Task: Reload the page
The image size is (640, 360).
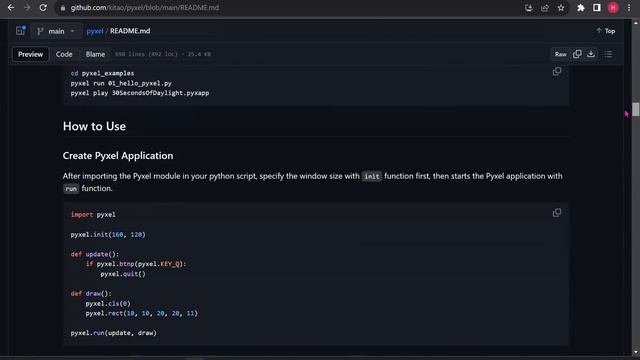Action: (43, 8)
